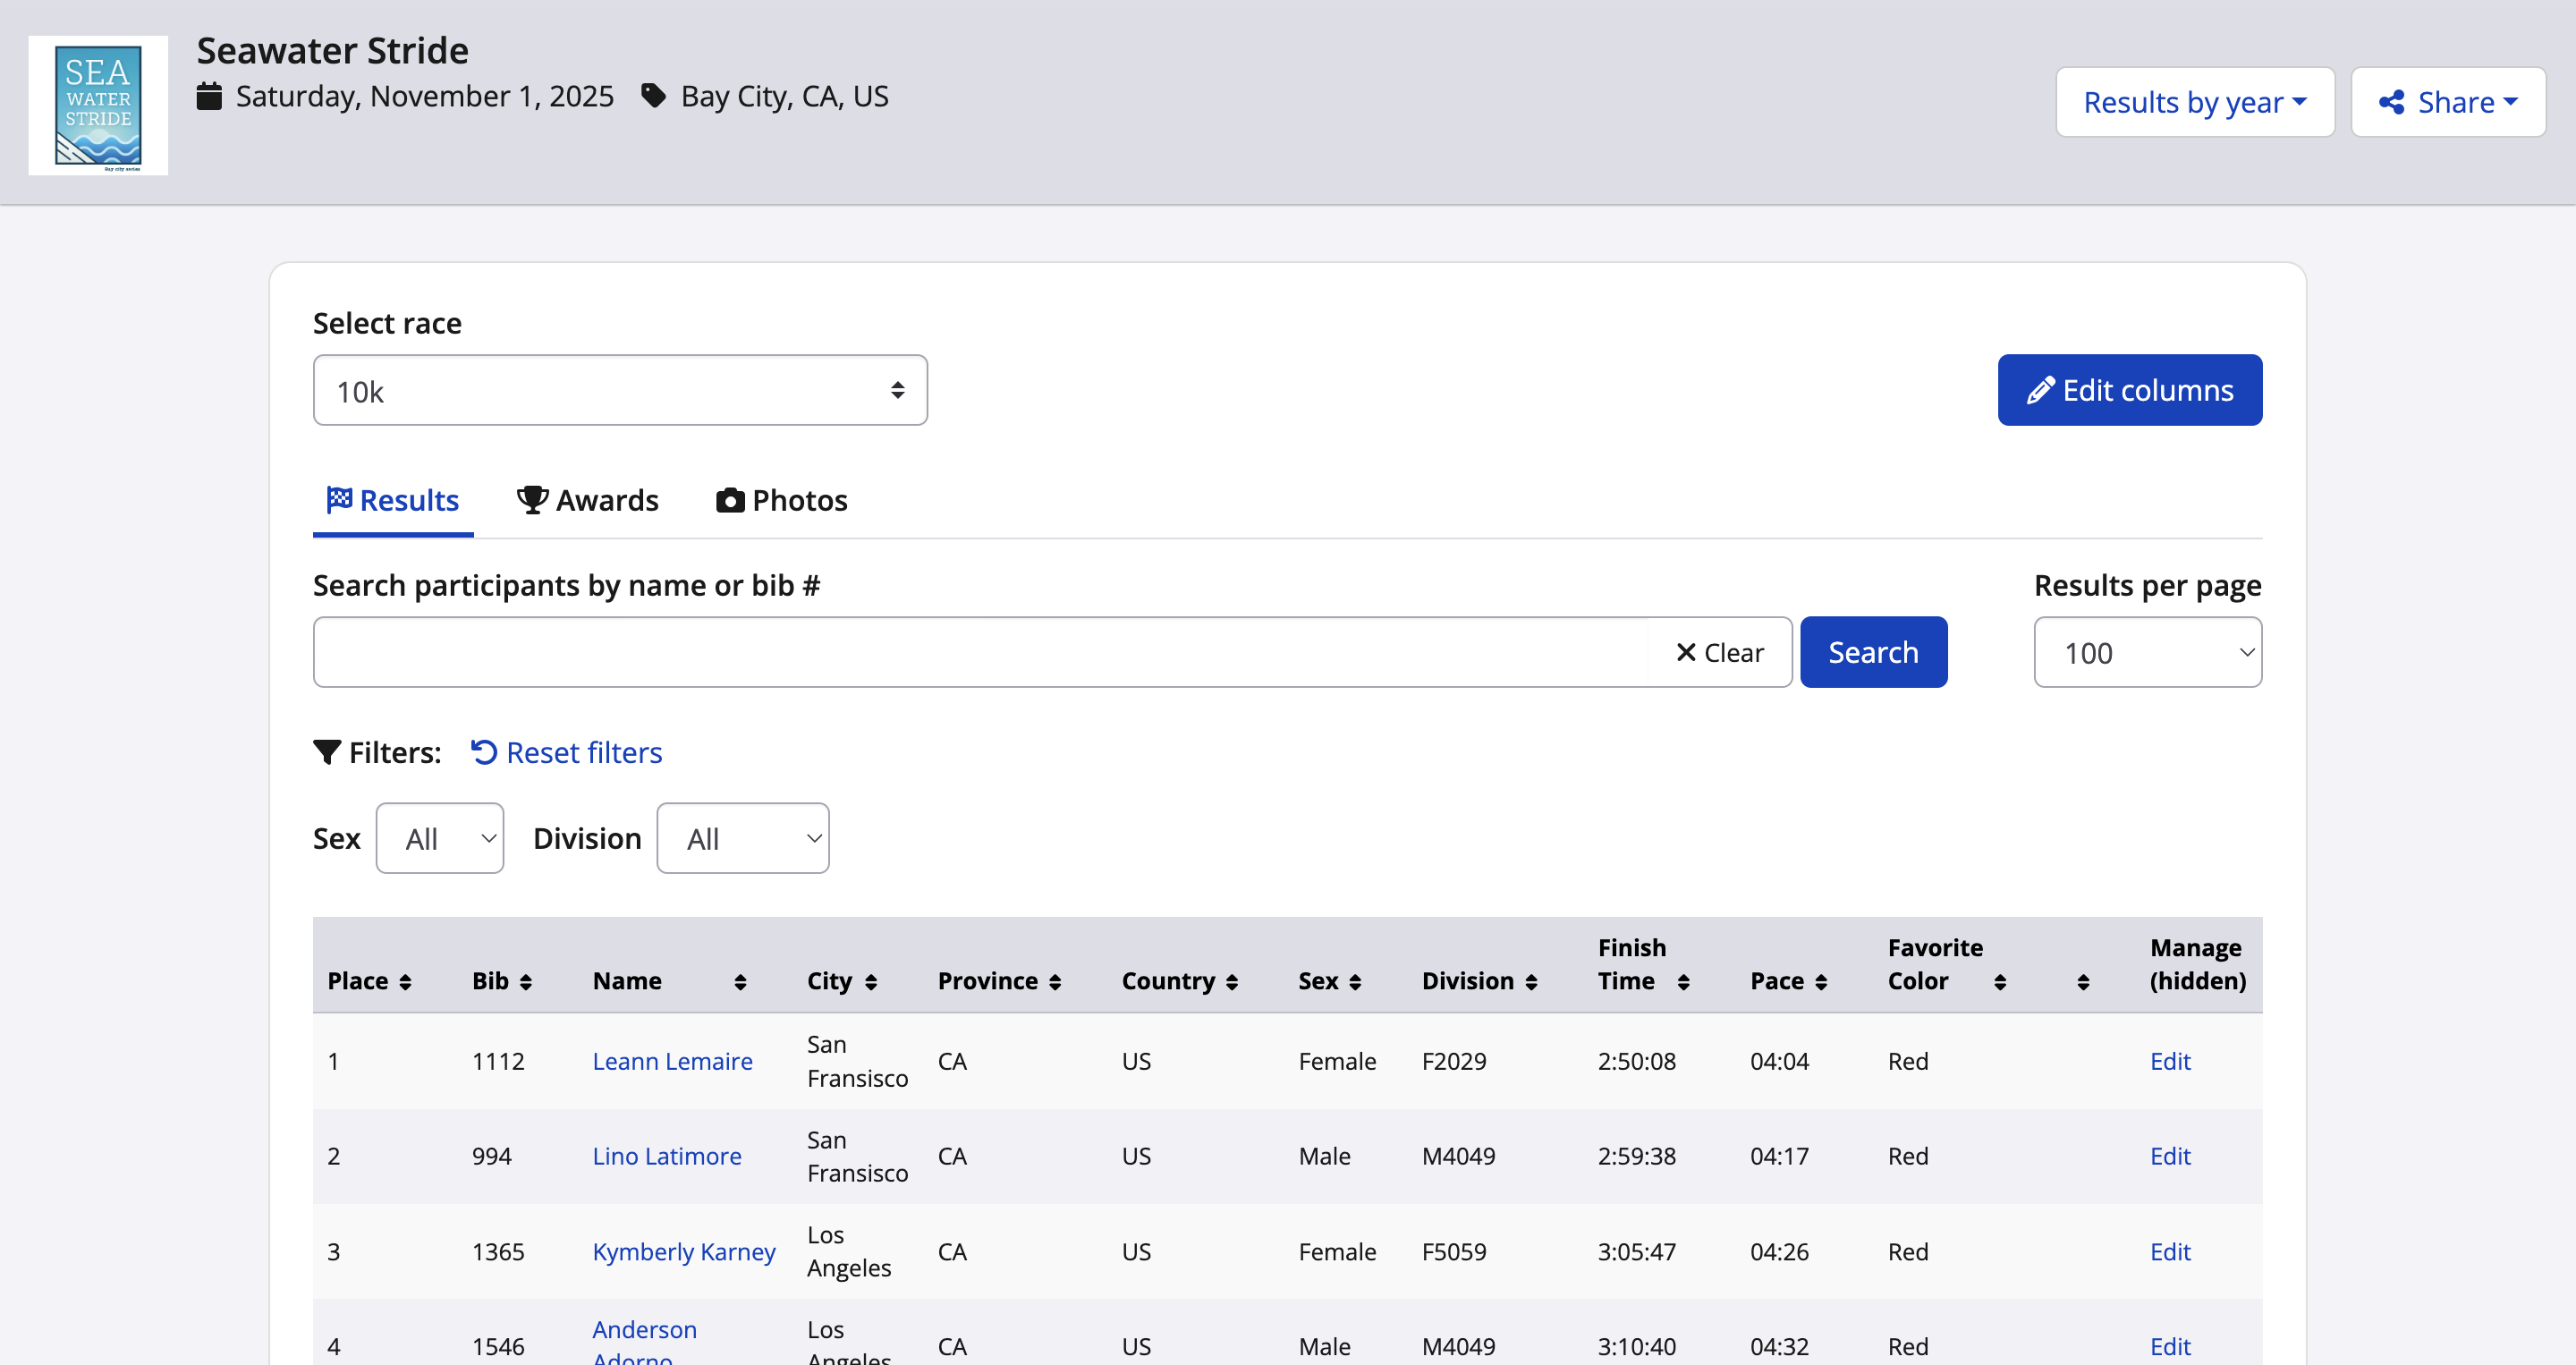Viewport: 2576px width, 1365px height.
Task: Sort by Division column arrows
Action: click(x=1531, y=982)
